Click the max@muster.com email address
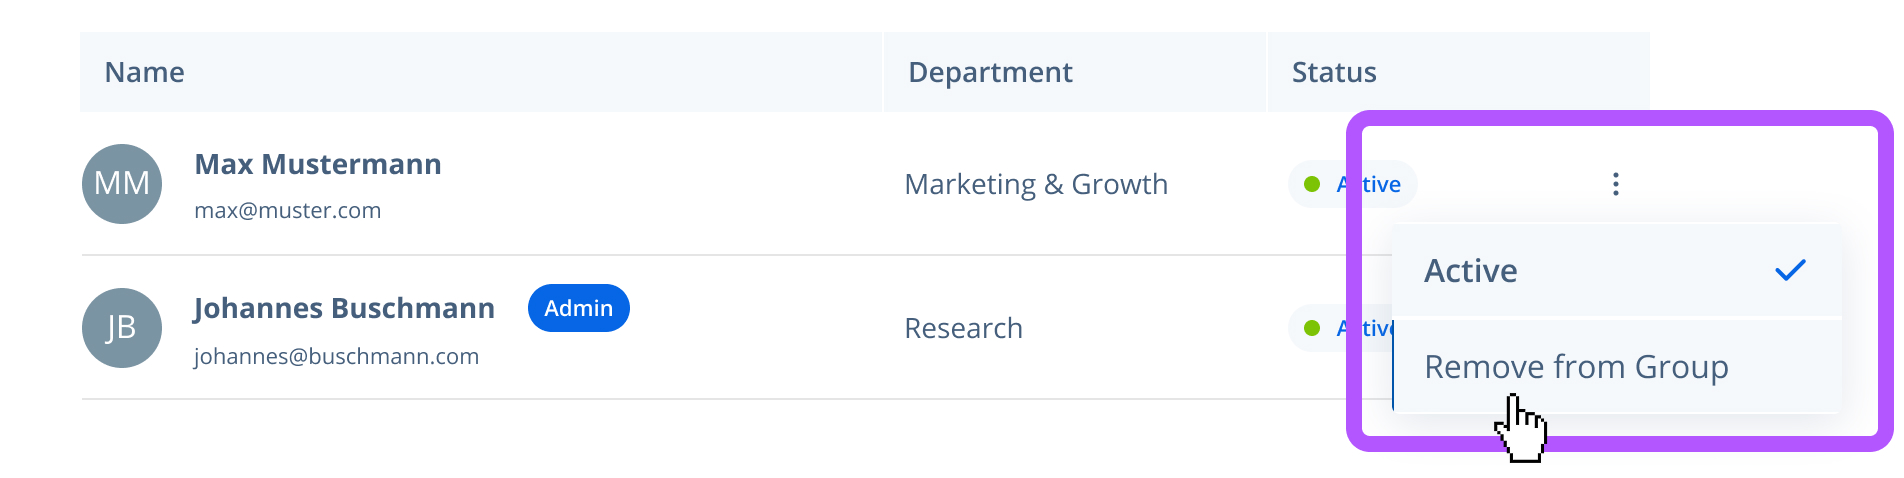The height and width of the screenshot is (478, 1904). [287, 211]
